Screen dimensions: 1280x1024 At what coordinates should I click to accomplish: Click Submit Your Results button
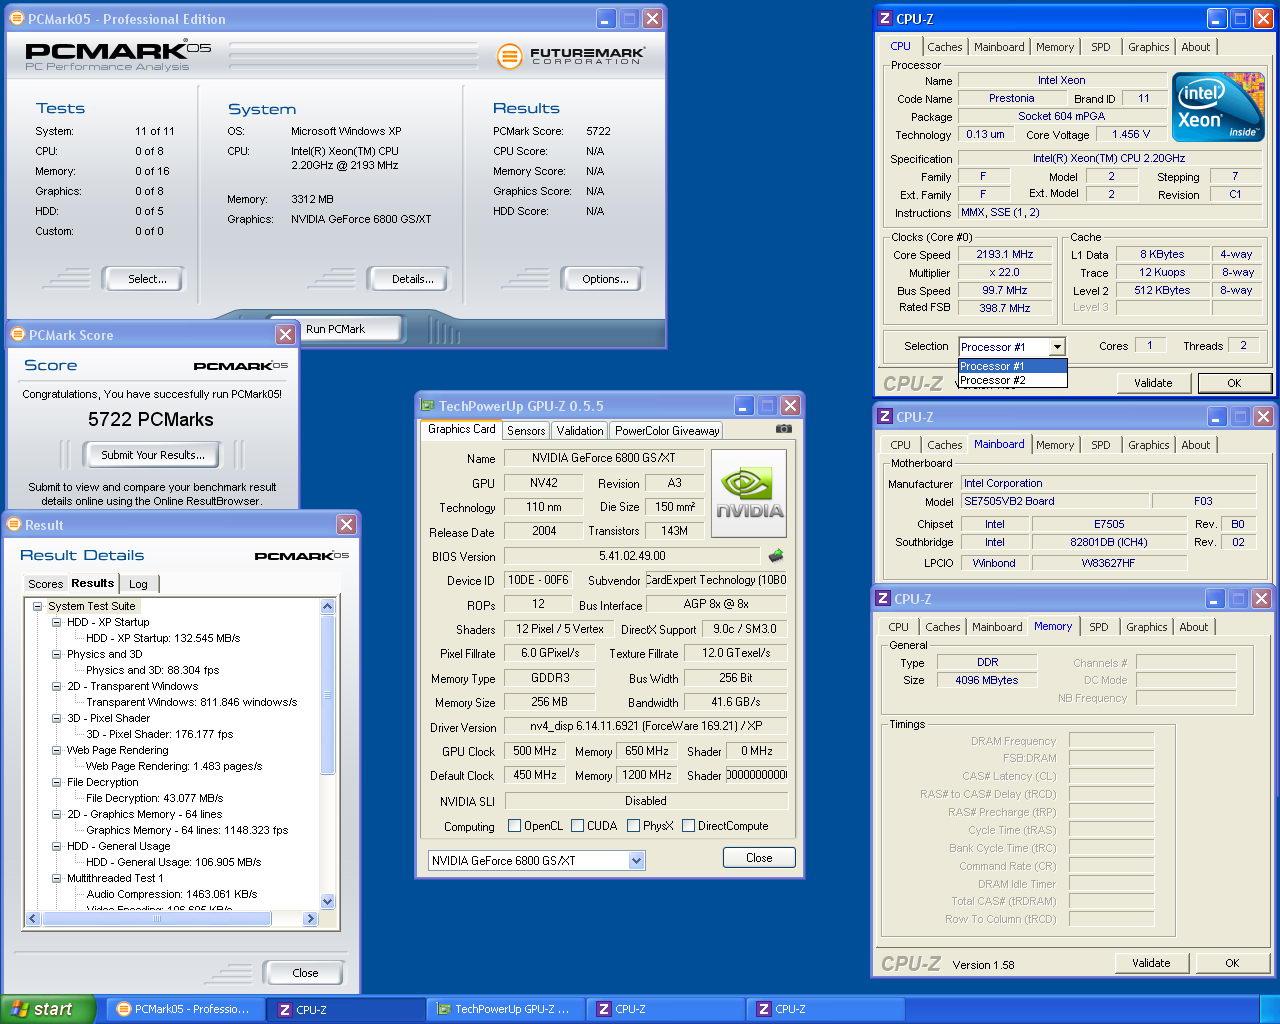point(153,455)
